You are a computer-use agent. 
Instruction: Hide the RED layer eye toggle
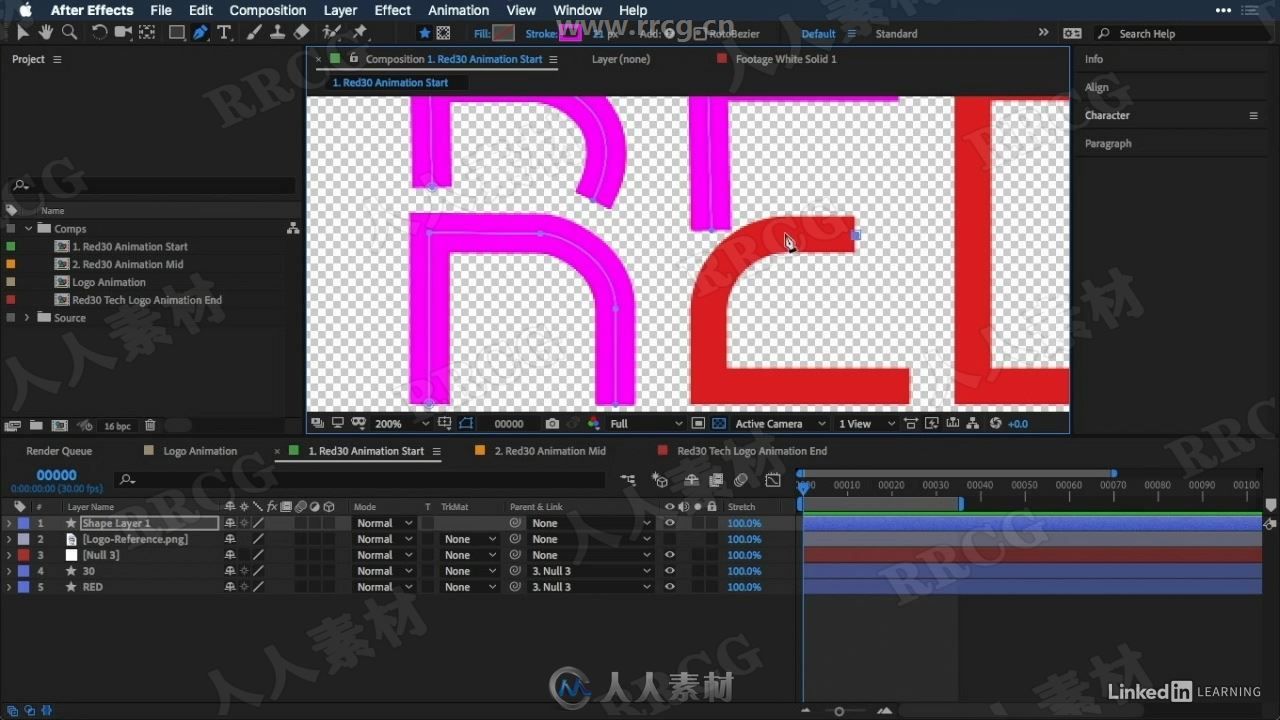click(x=670, y=587)
